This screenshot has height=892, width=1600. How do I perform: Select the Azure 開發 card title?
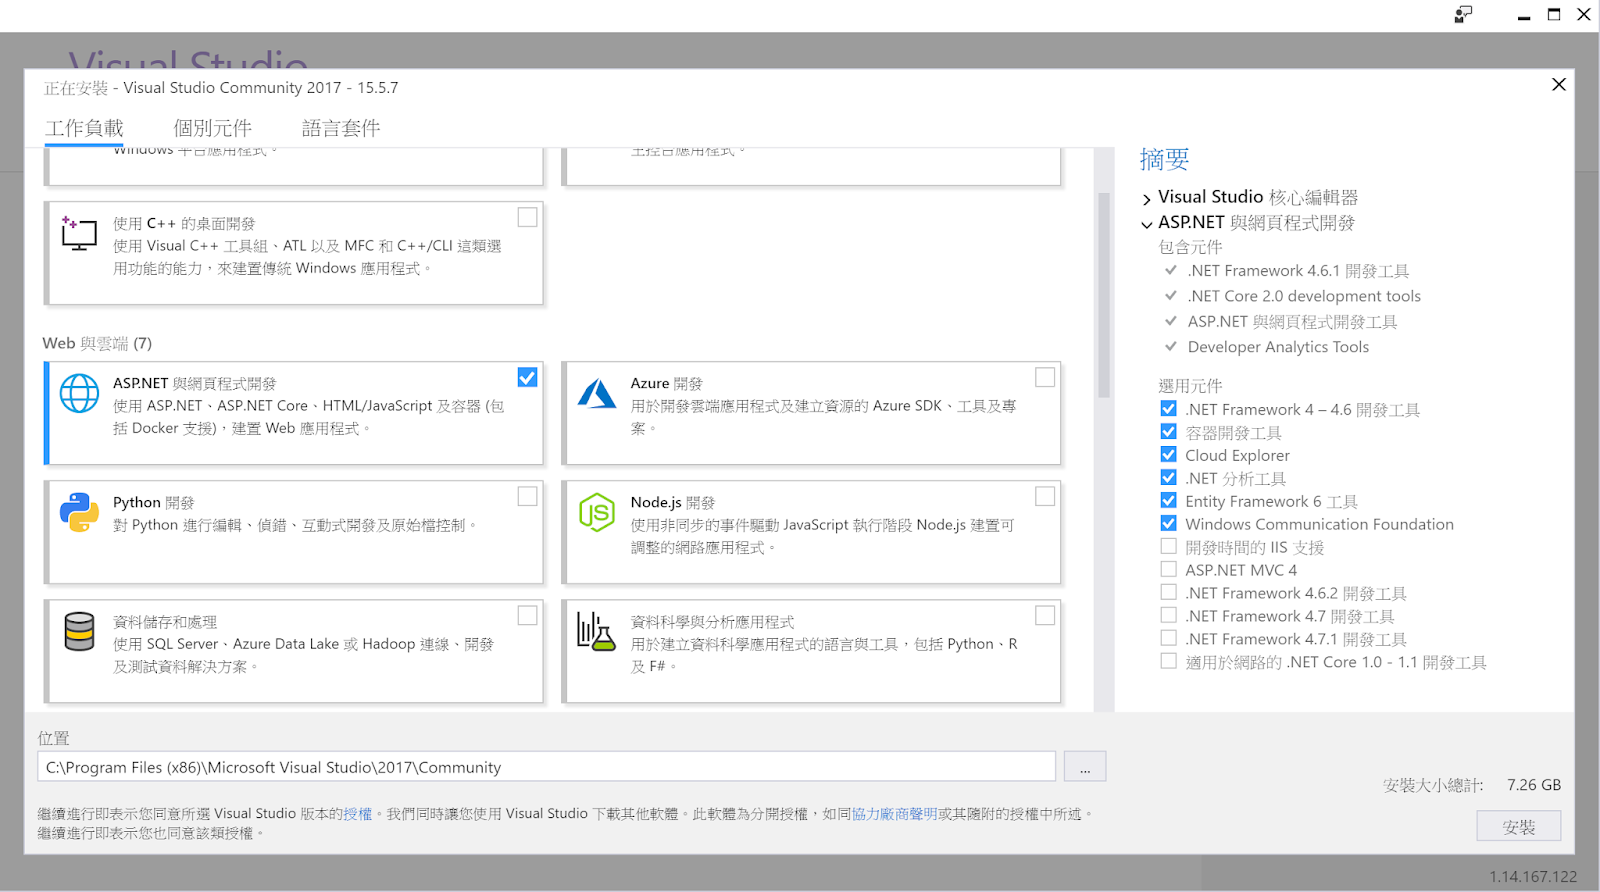tap(666, 383)
